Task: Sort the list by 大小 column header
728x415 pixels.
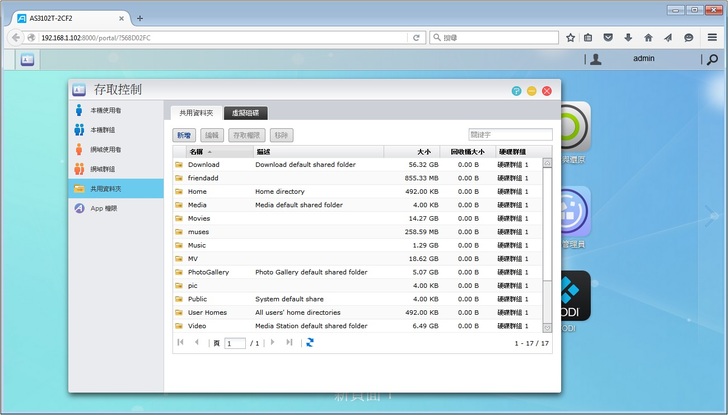Action: coord(423,151)
